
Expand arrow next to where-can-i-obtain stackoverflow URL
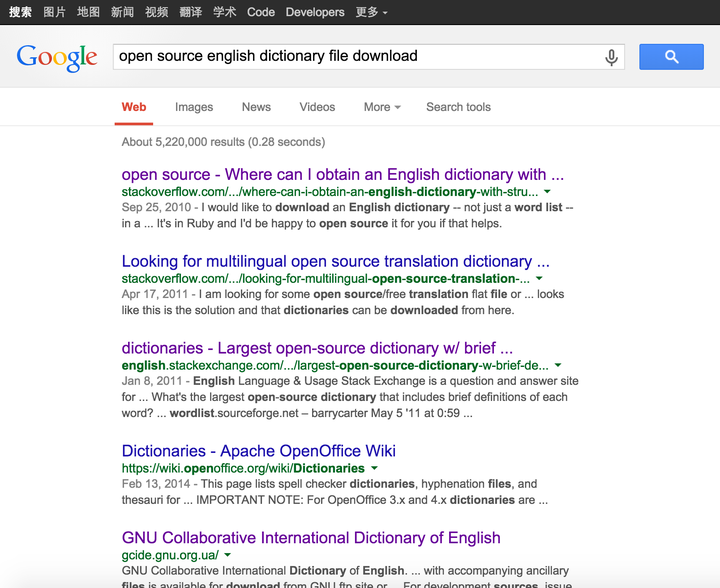(547, 191)
